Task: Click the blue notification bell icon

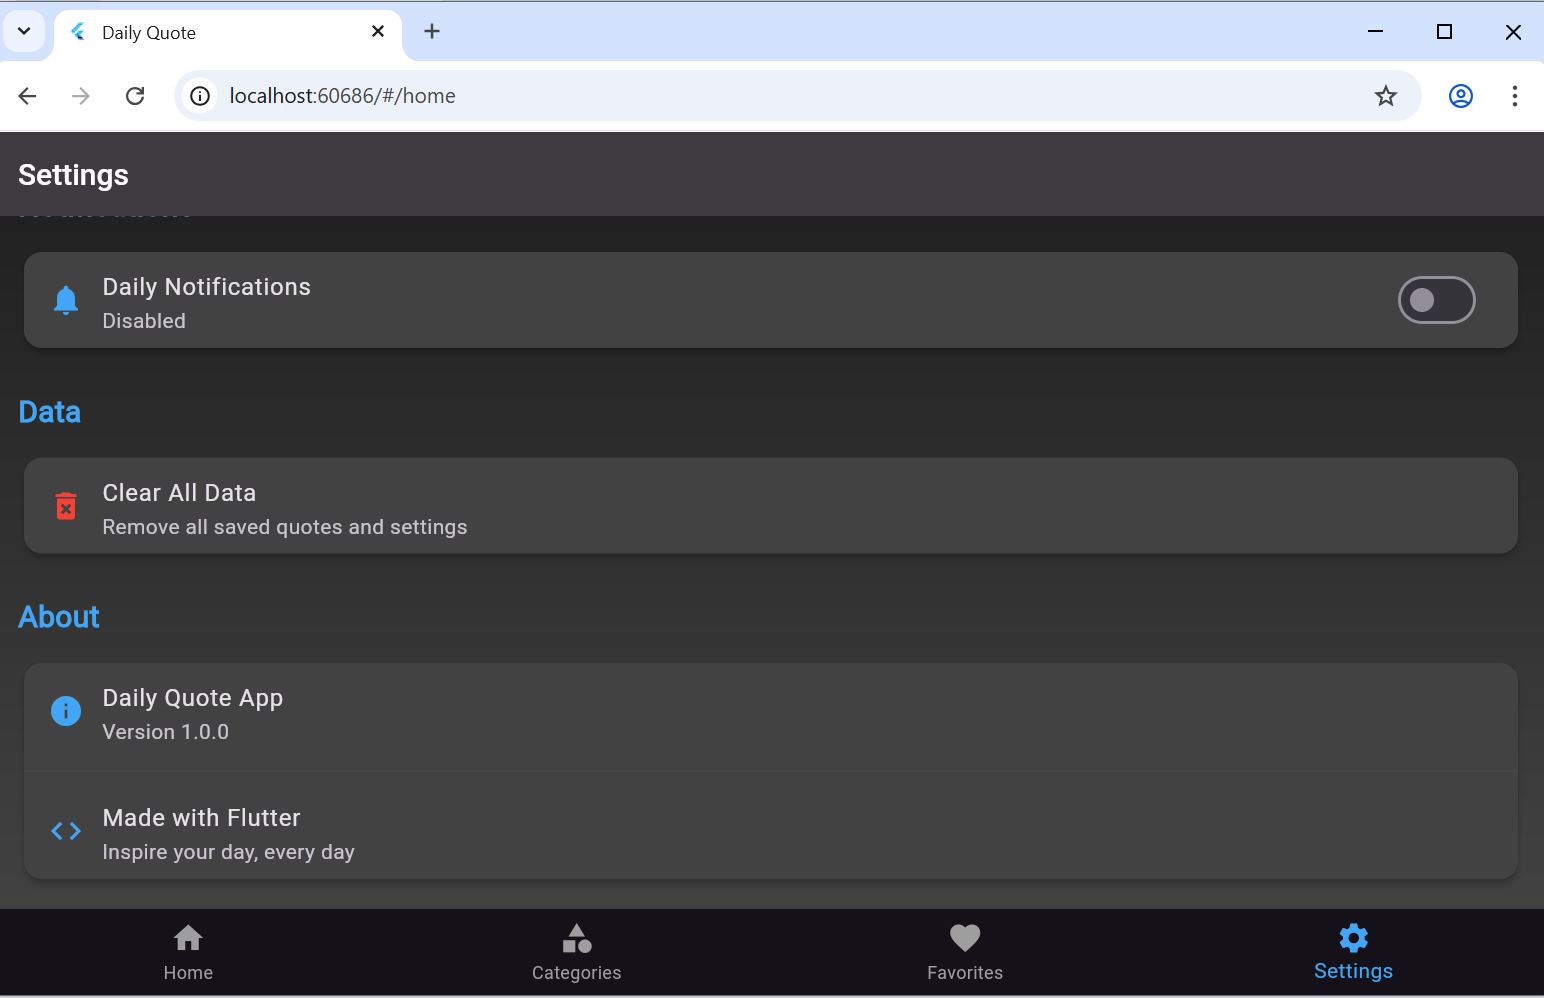Action: [66, 300]
